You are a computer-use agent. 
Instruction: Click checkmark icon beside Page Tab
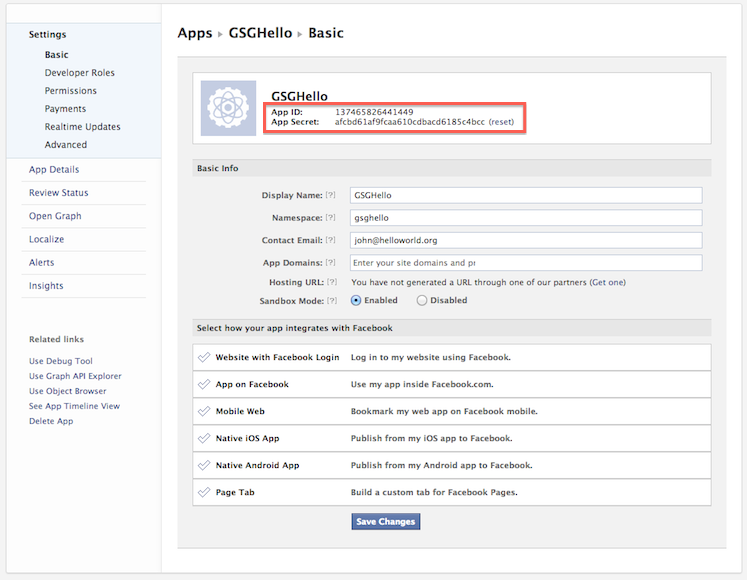pos(204,492)
